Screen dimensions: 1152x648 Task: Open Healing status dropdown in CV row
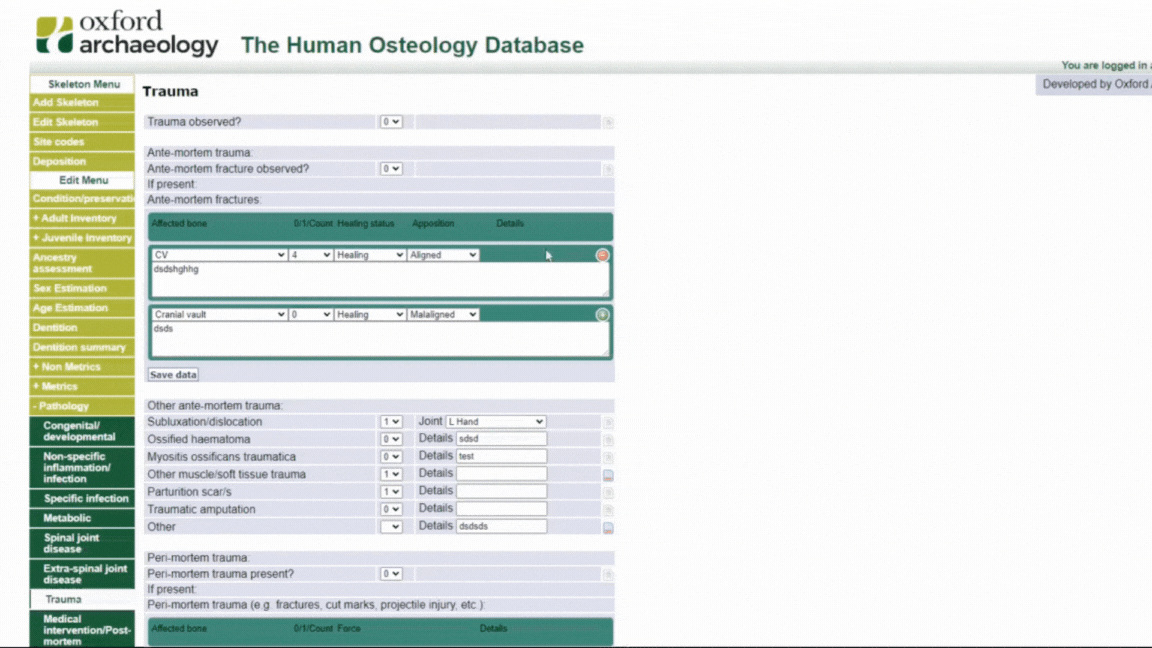pyautogui.click(x=370, y=255)
